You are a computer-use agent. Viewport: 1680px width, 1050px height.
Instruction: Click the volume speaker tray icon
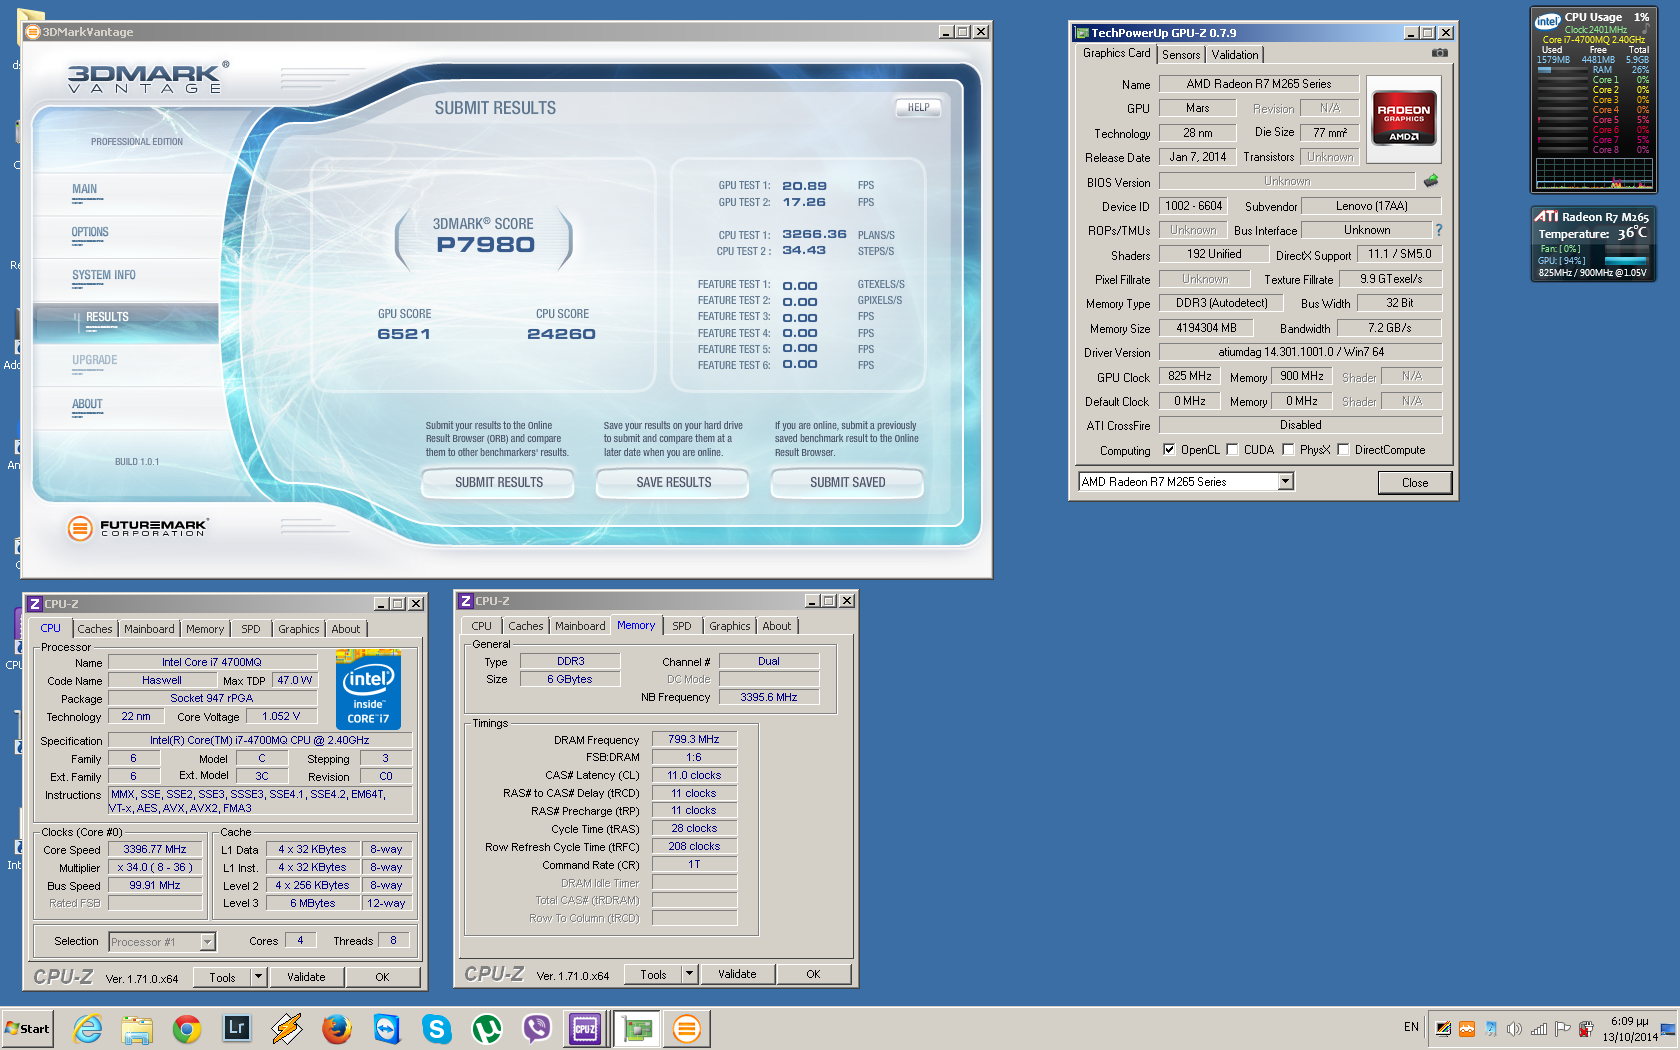click(1514, 1028)
